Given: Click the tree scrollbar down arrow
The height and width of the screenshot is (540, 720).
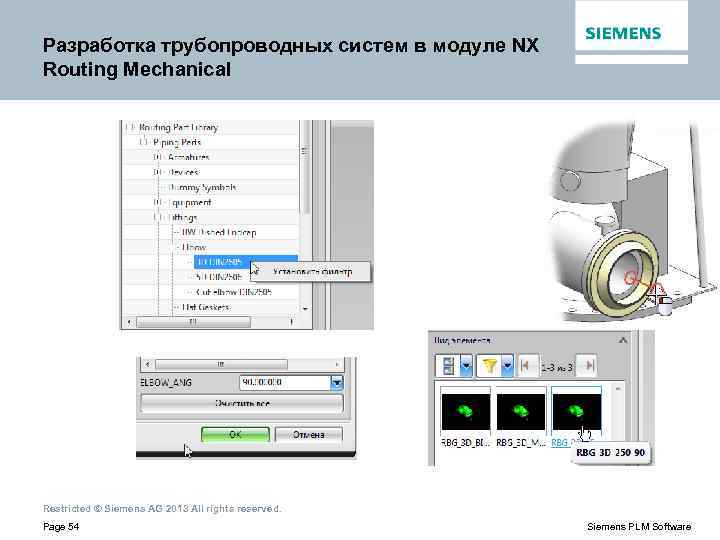Looking at the screenshot, I should [x=305, y=309].
